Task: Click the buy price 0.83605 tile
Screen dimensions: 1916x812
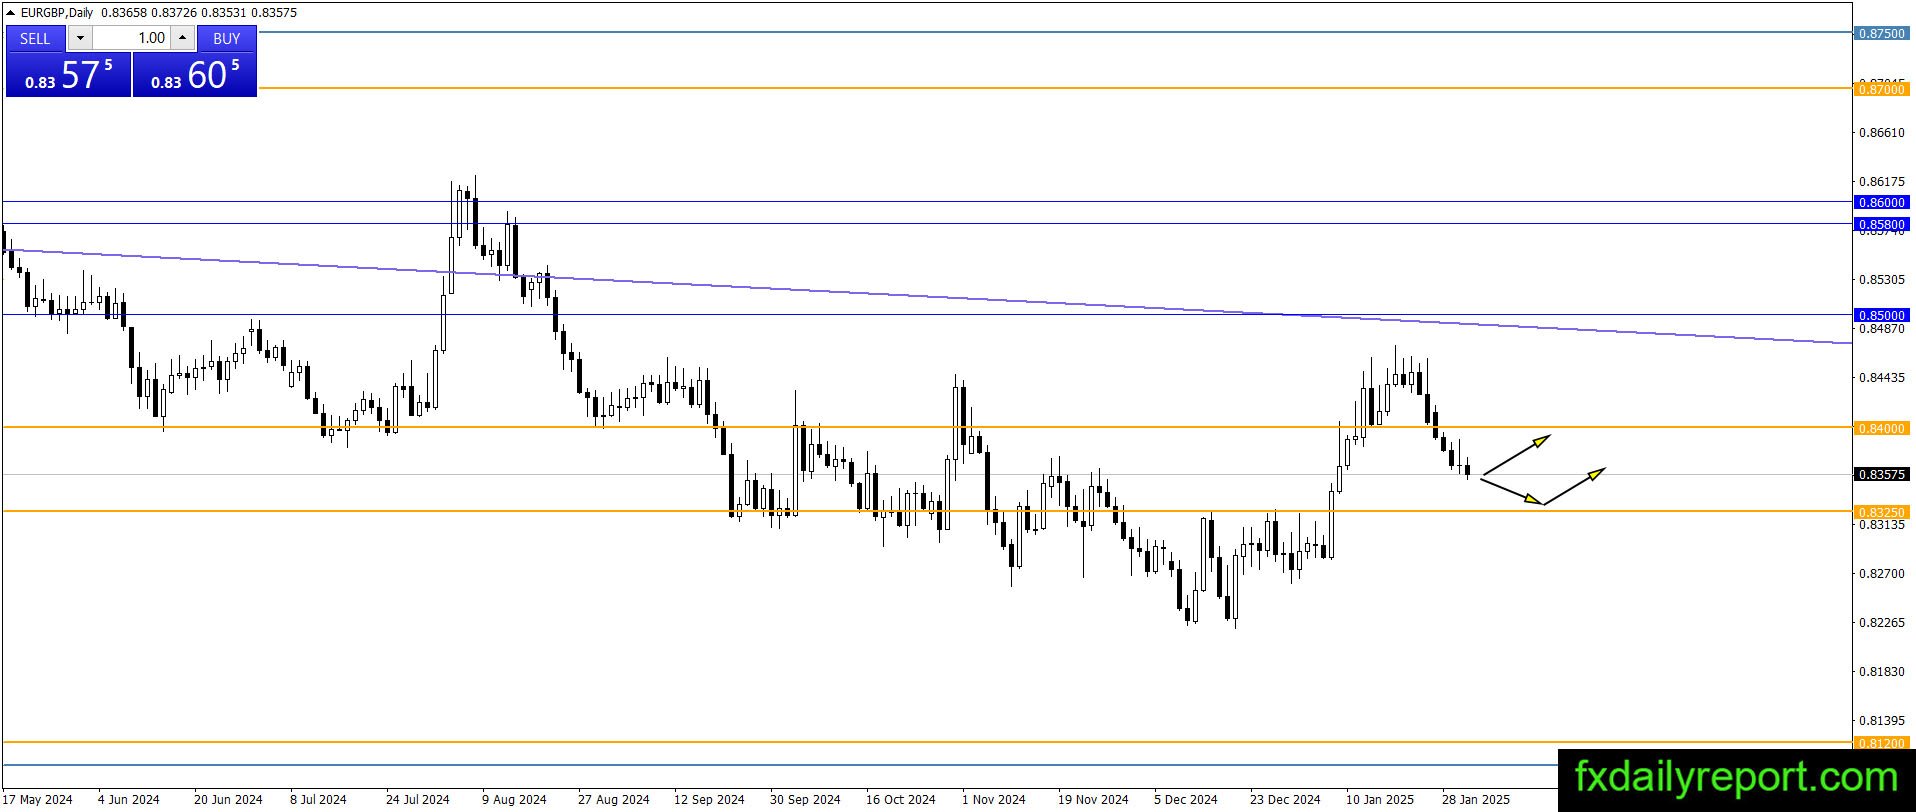Action: [195, 75]
